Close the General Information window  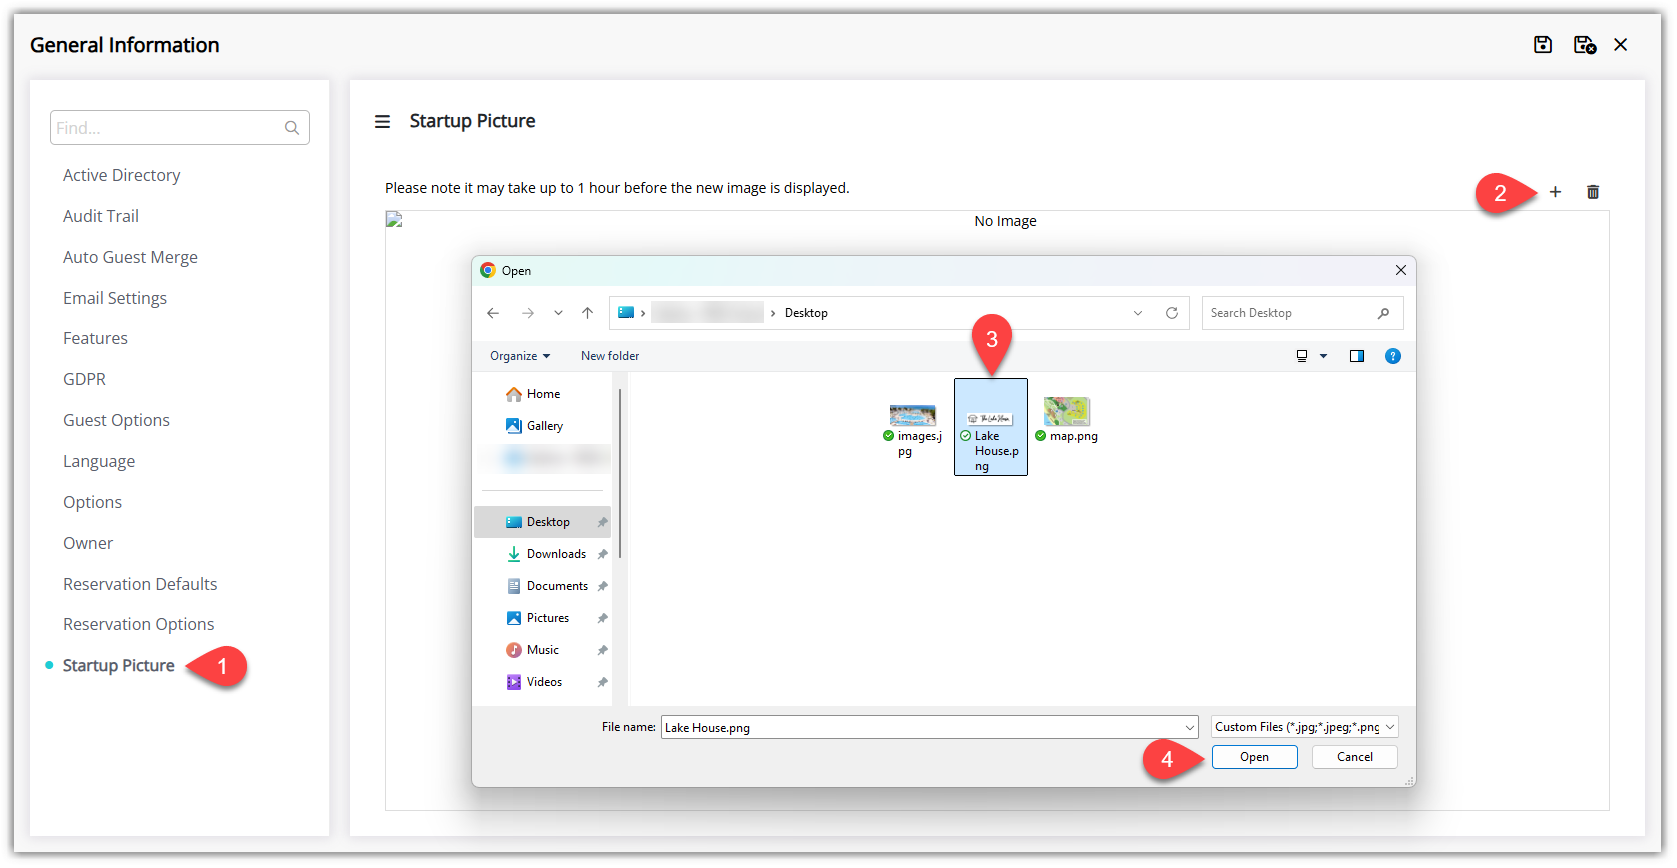point(1621,45)
